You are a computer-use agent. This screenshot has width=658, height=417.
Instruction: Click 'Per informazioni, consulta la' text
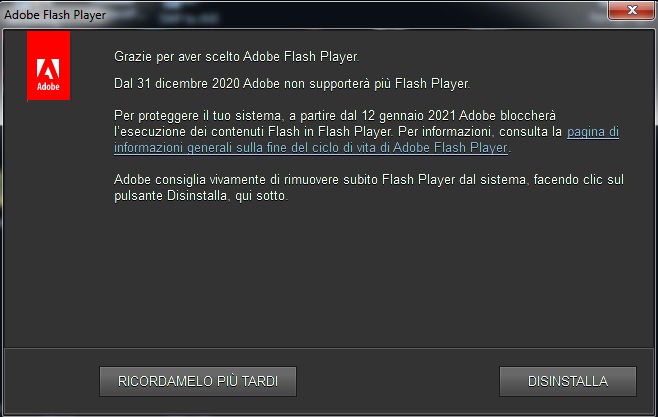tap(480, 132)
